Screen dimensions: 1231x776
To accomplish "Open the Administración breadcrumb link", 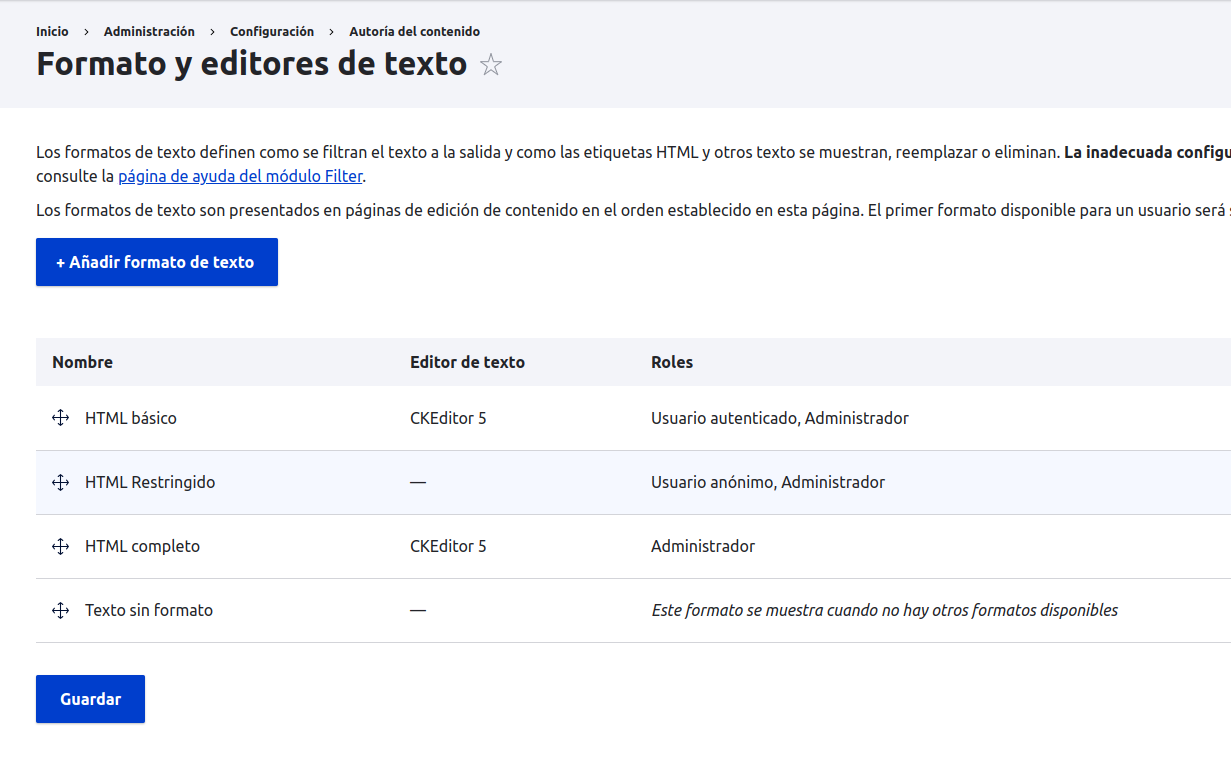I will (149, 32).
